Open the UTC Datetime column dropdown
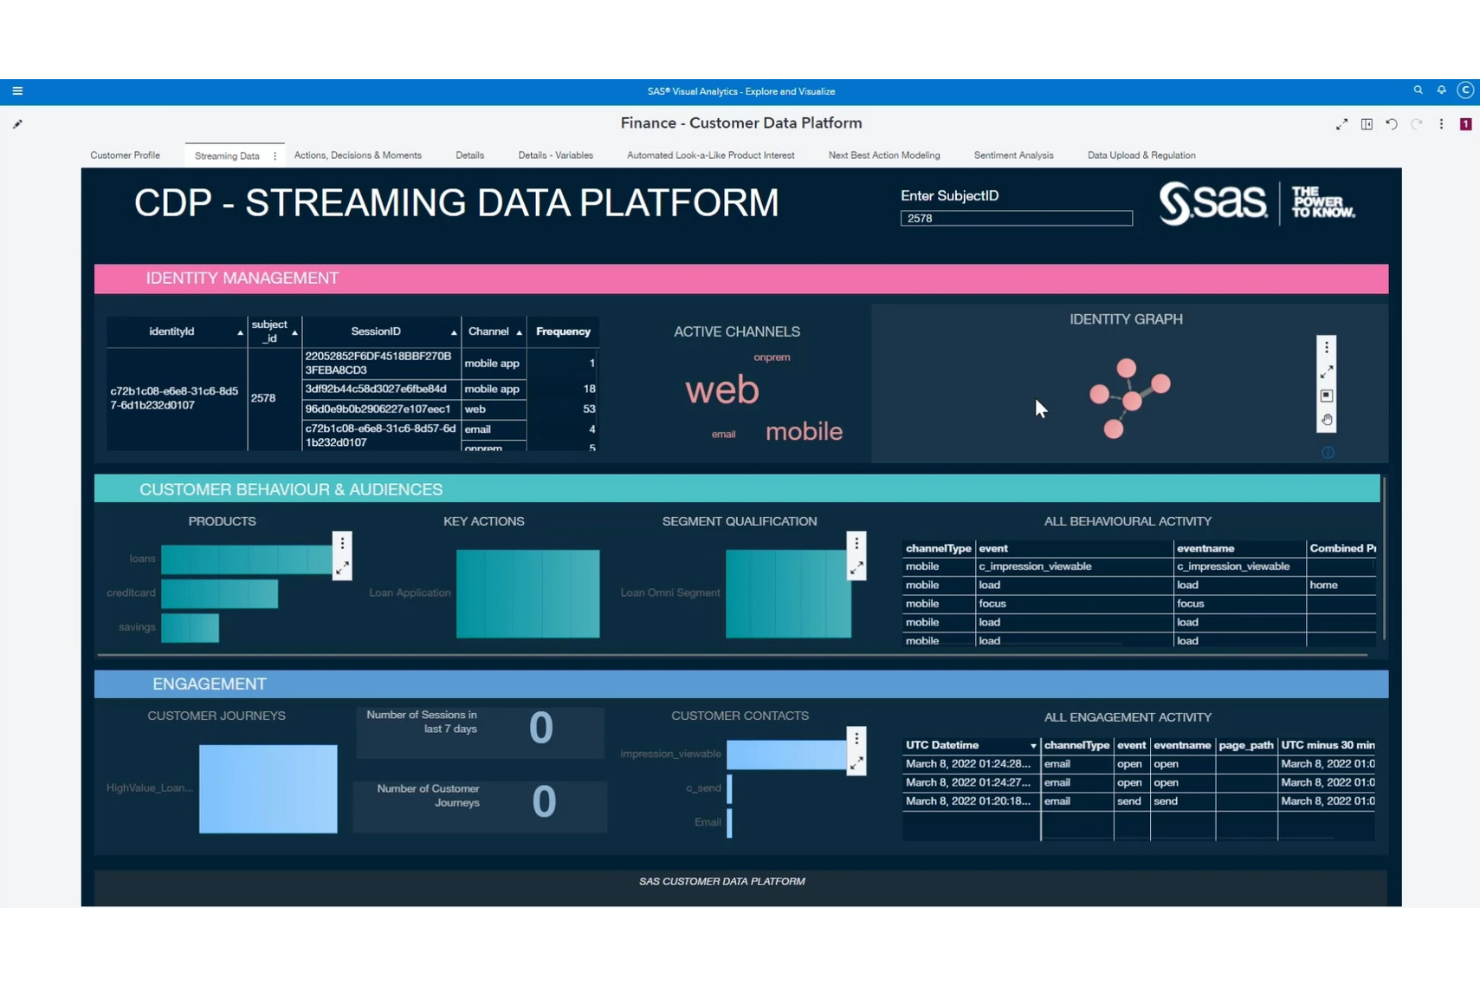Image resolution: width=1480 pixels, height=987 pixels. [1034, 745]
